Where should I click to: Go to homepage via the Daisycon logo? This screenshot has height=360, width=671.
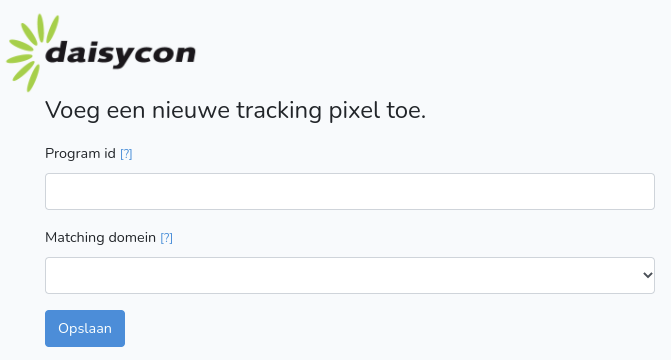coord(101,53)
